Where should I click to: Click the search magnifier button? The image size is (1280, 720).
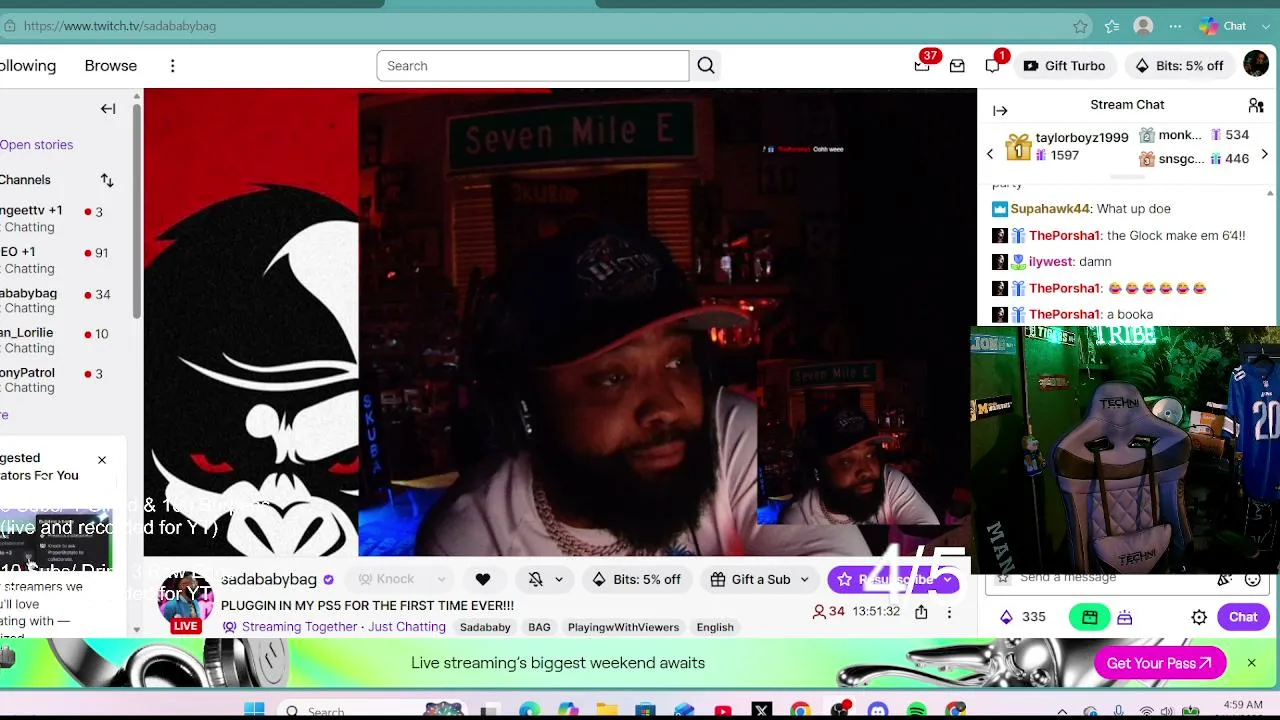[706, 66]
